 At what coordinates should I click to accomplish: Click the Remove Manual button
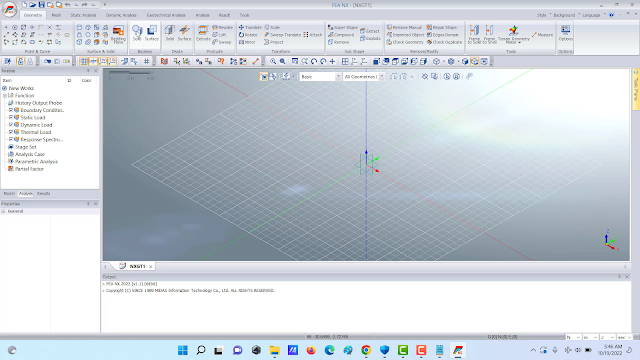pyautogui.click(x=404, y=27)
